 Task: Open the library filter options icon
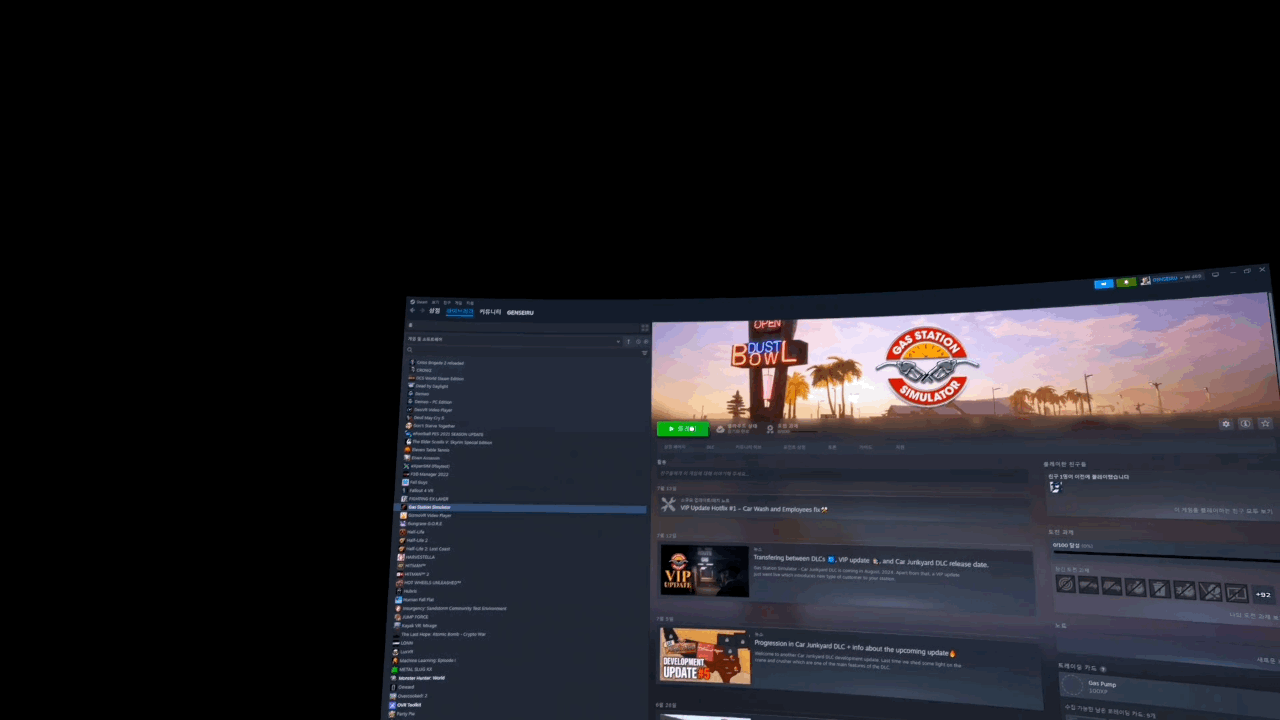[645, 352]
